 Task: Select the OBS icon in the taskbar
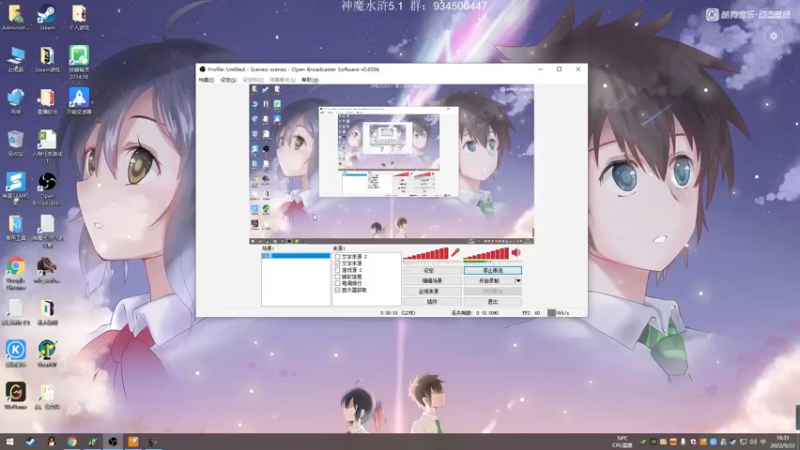[113, 442]
